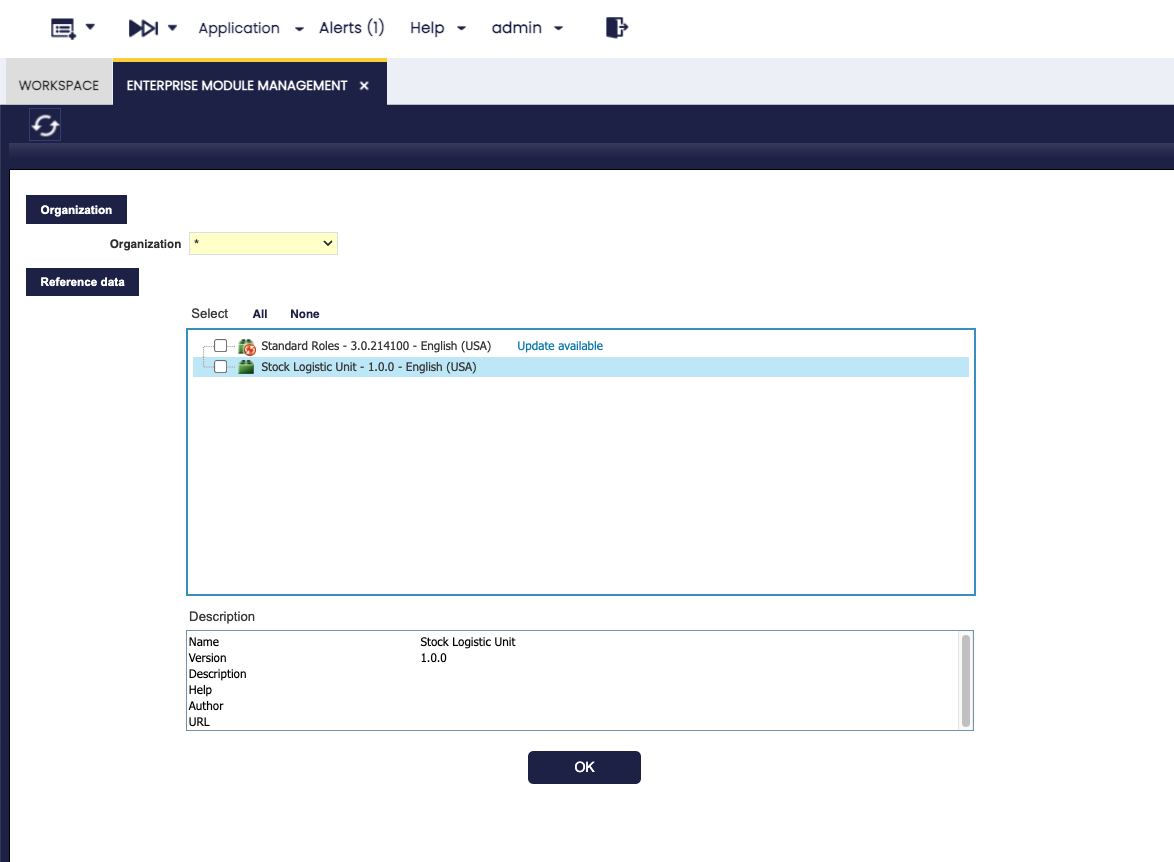
Task: Check the Stock Logistic Unit checkbox
Action: pyautogui.click(x=221, y=367)
